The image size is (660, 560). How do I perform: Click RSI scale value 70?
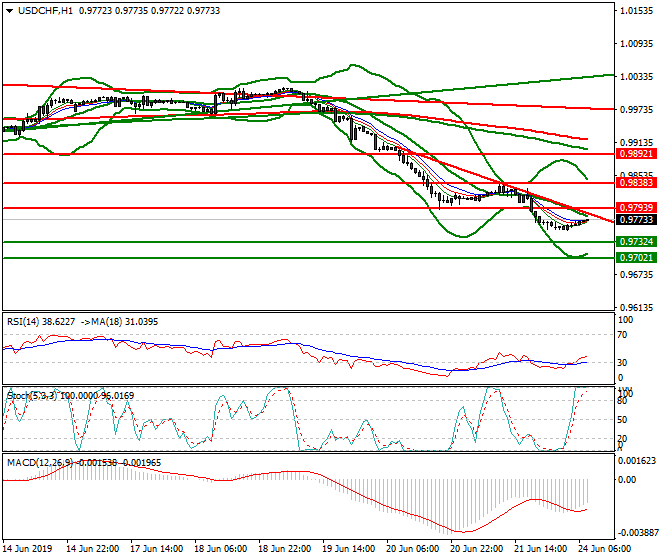(x=622, y=335)
